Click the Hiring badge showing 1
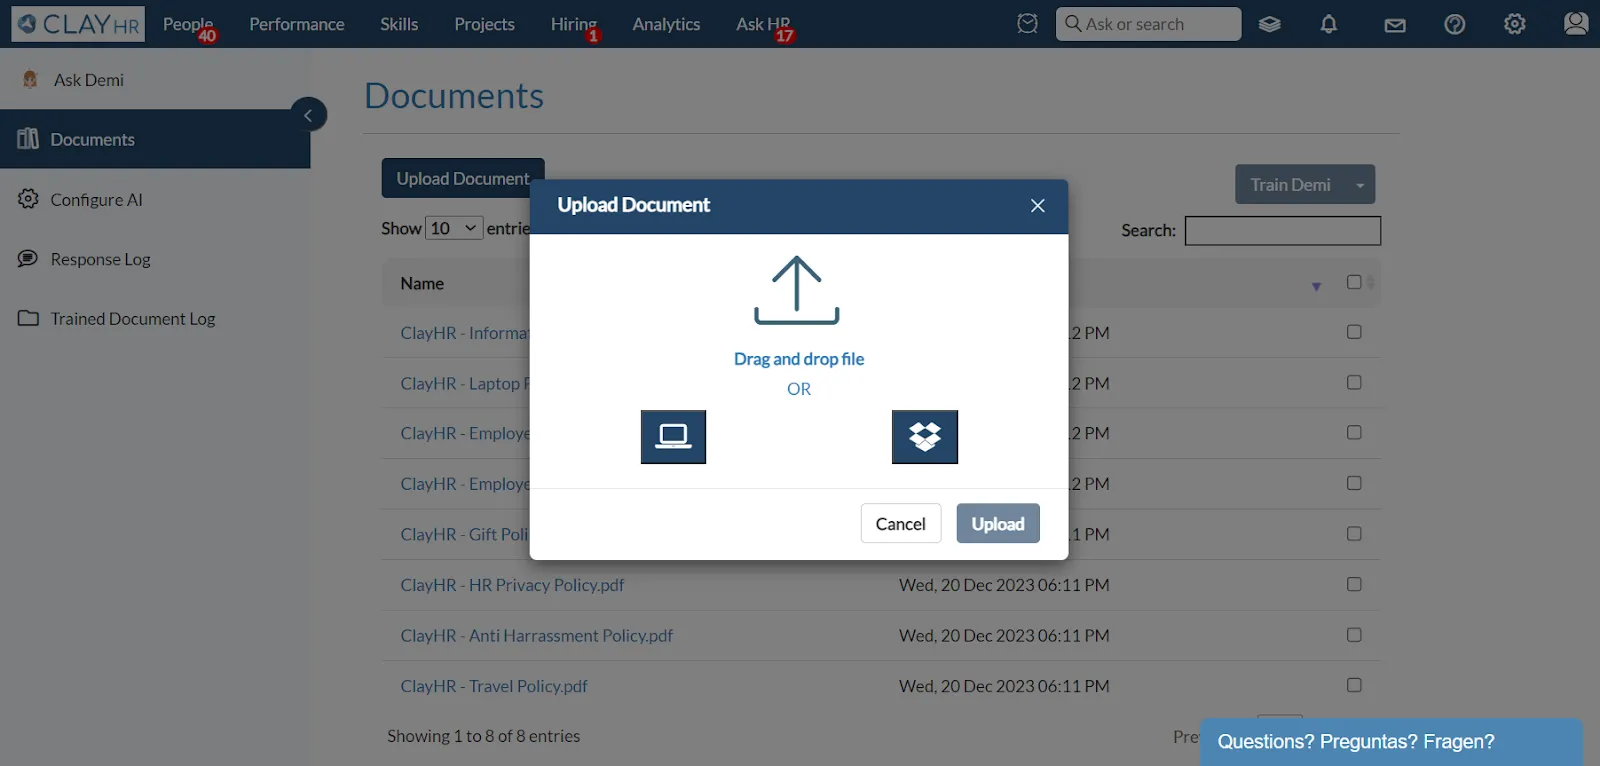This screenshot has width=1600, height=766. pos(593,36)
